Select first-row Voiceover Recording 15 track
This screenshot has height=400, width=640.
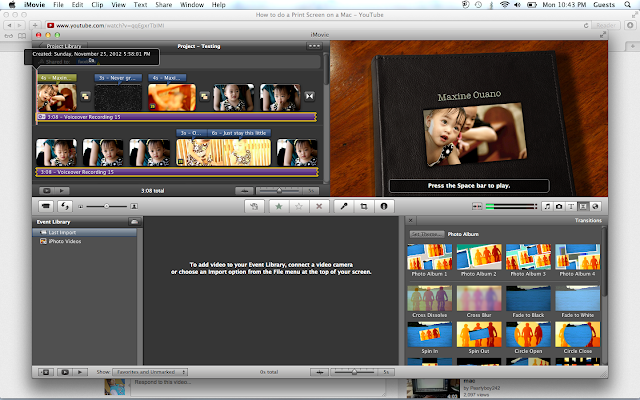[177, 117]
